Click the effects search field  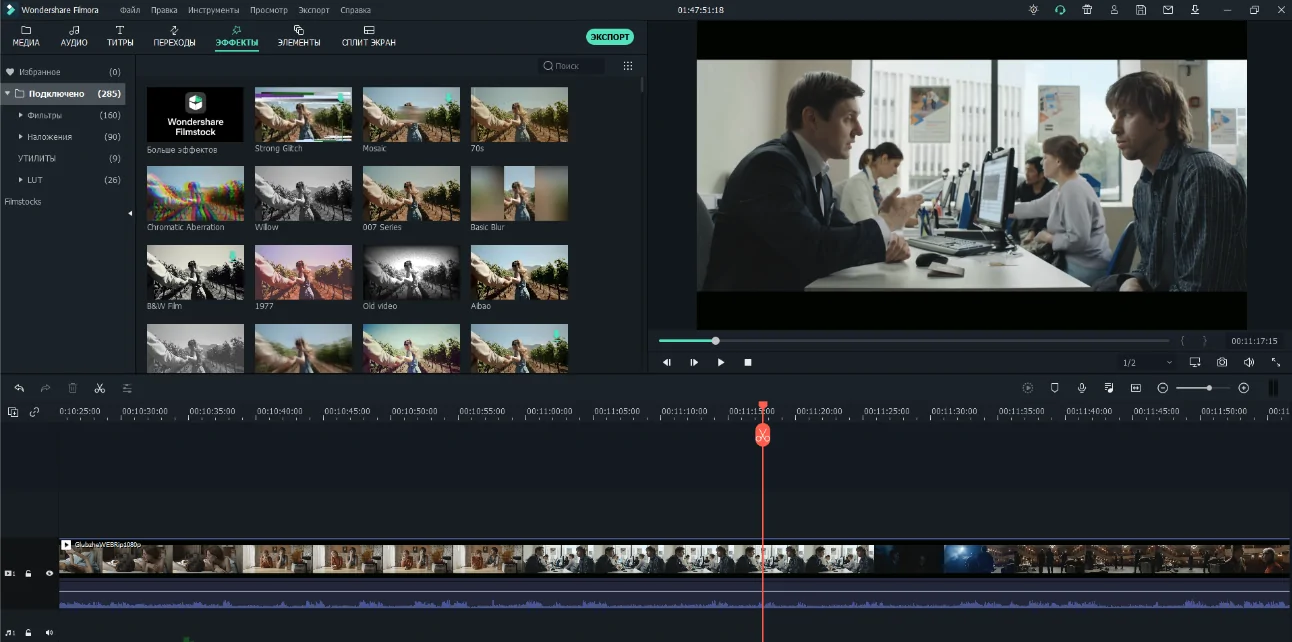pyautogui.click(x=572, y=66)
